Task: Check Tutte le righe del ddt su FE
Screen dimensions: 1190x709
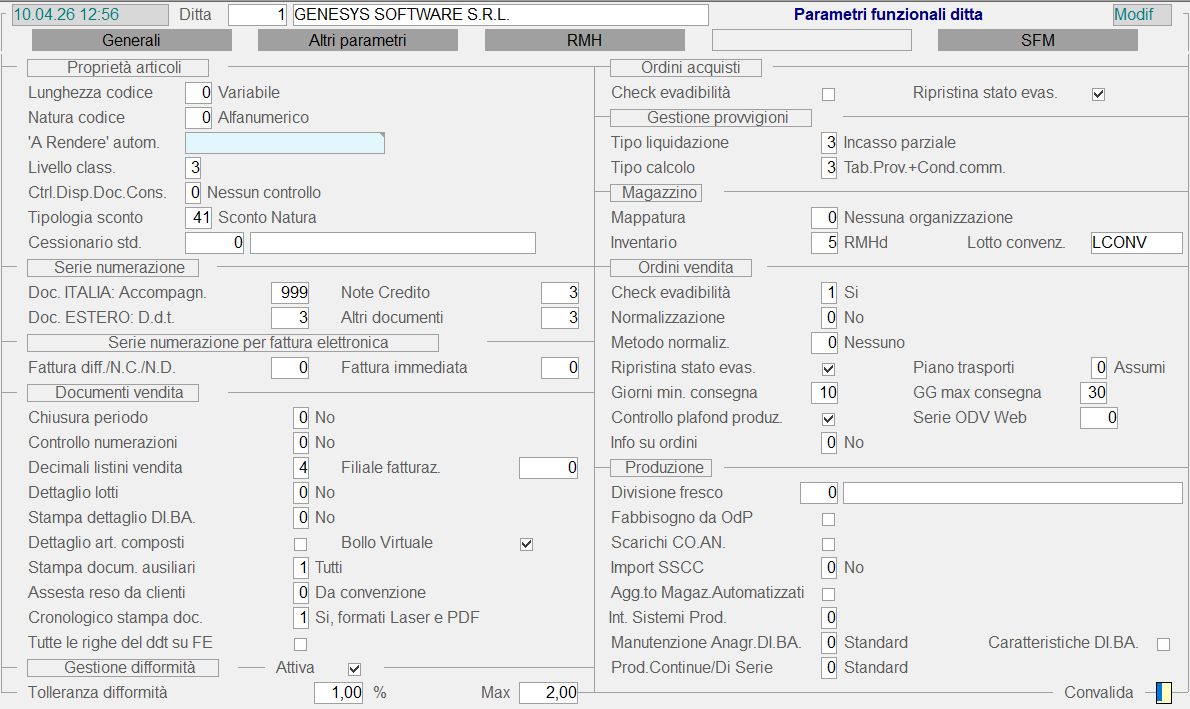Action: [300, 644]
